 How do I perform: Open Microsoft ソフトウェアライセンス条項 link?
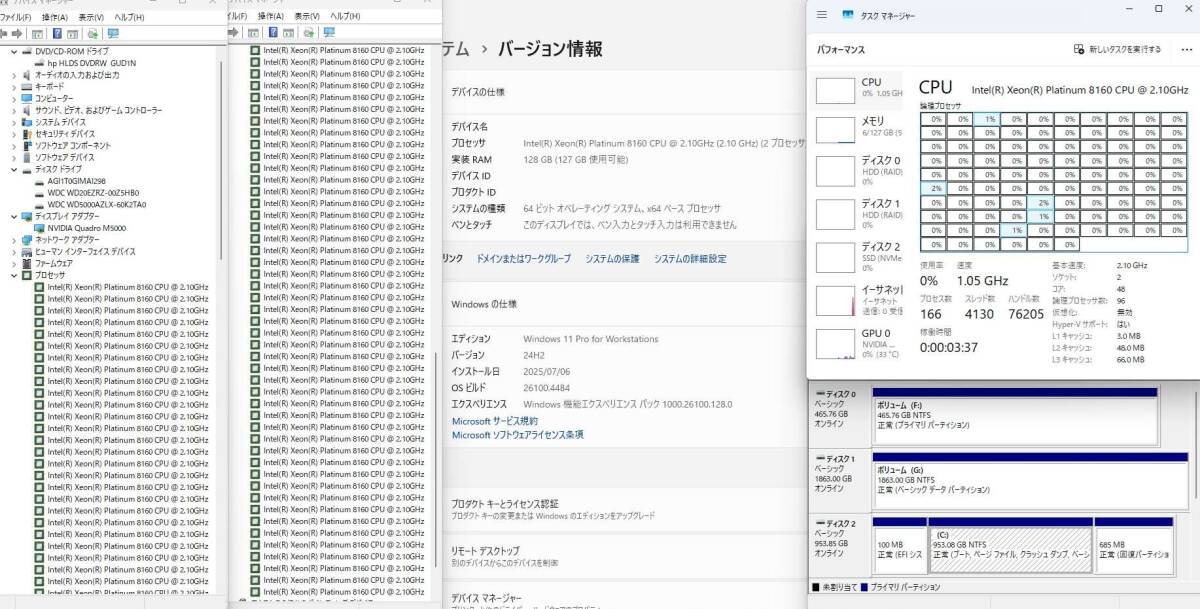(518, 435)
